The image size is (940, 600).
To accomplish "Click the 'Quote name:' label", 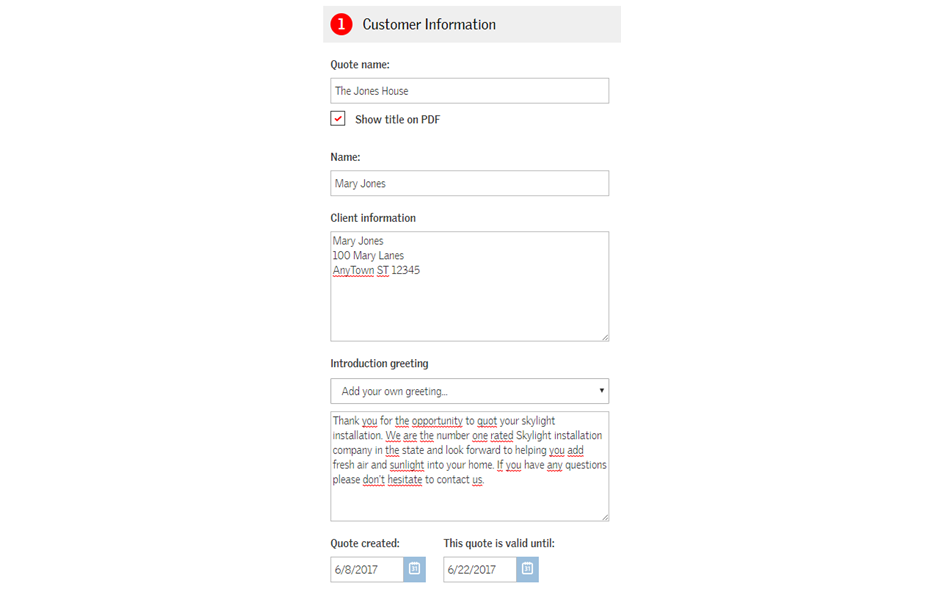I will pos(360,65).
